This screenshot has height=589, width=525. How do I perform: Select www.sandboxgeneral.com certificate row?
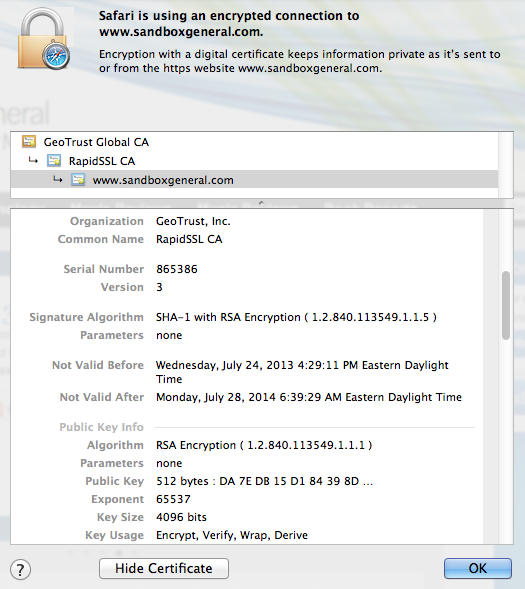click(x=254, y=180)
